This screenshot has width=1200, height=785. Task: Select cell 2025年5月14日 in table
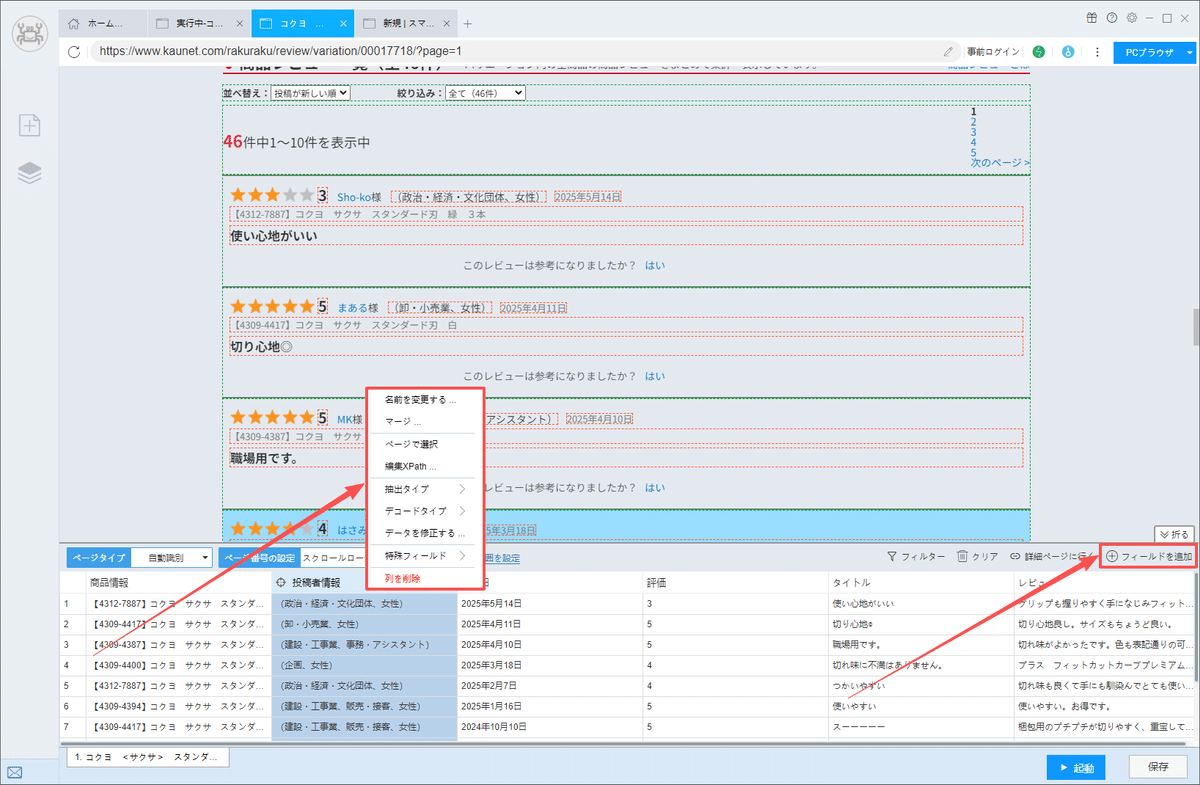(x=548, y=604)
